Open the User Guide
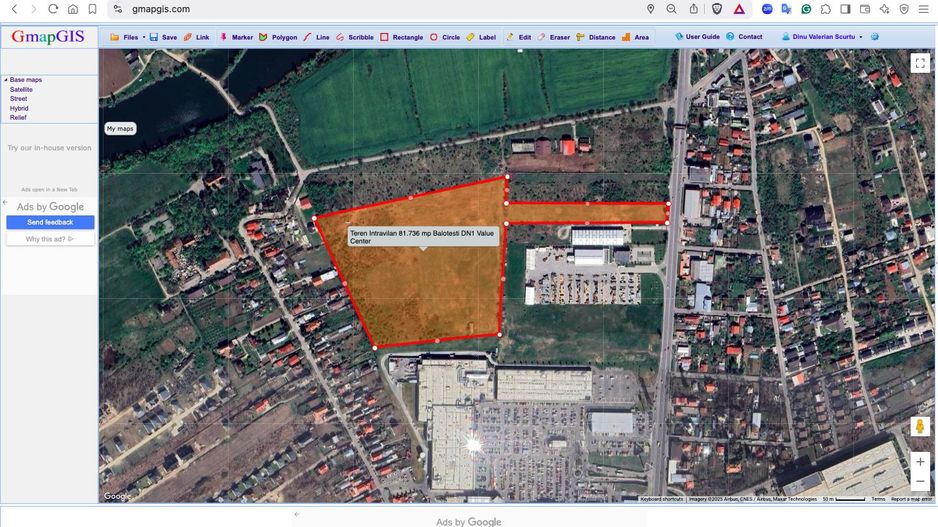938x527 pixels. (698, 36)
